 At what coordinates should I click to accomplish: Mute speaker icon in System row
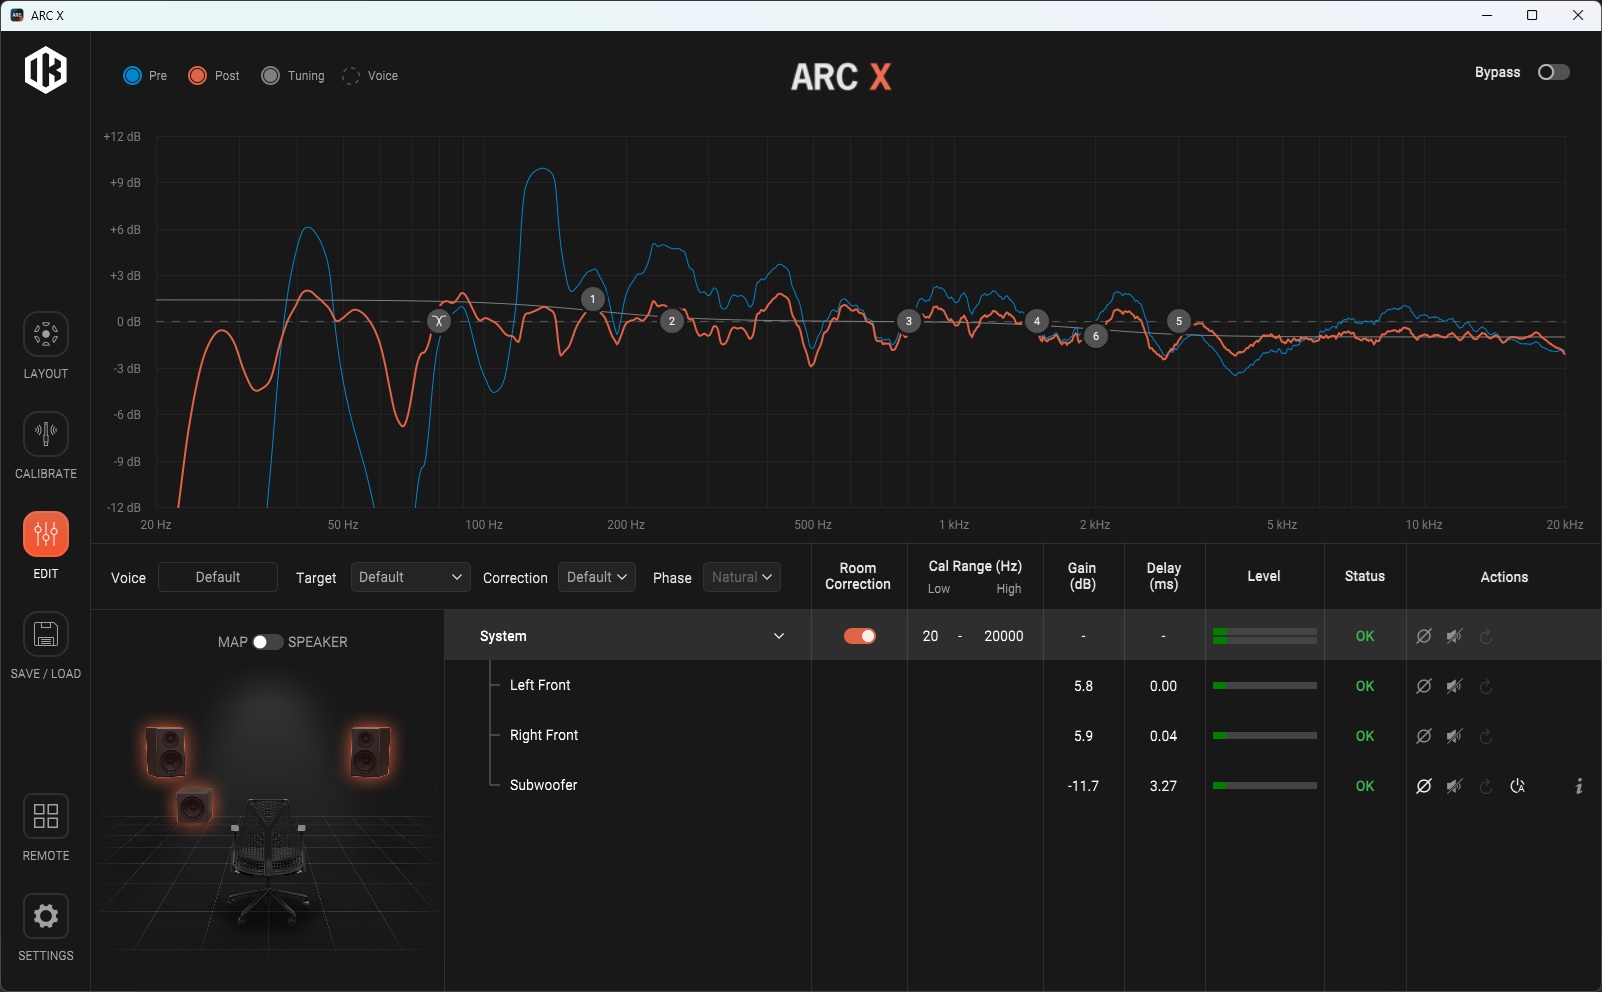(x=1455, y=636)
